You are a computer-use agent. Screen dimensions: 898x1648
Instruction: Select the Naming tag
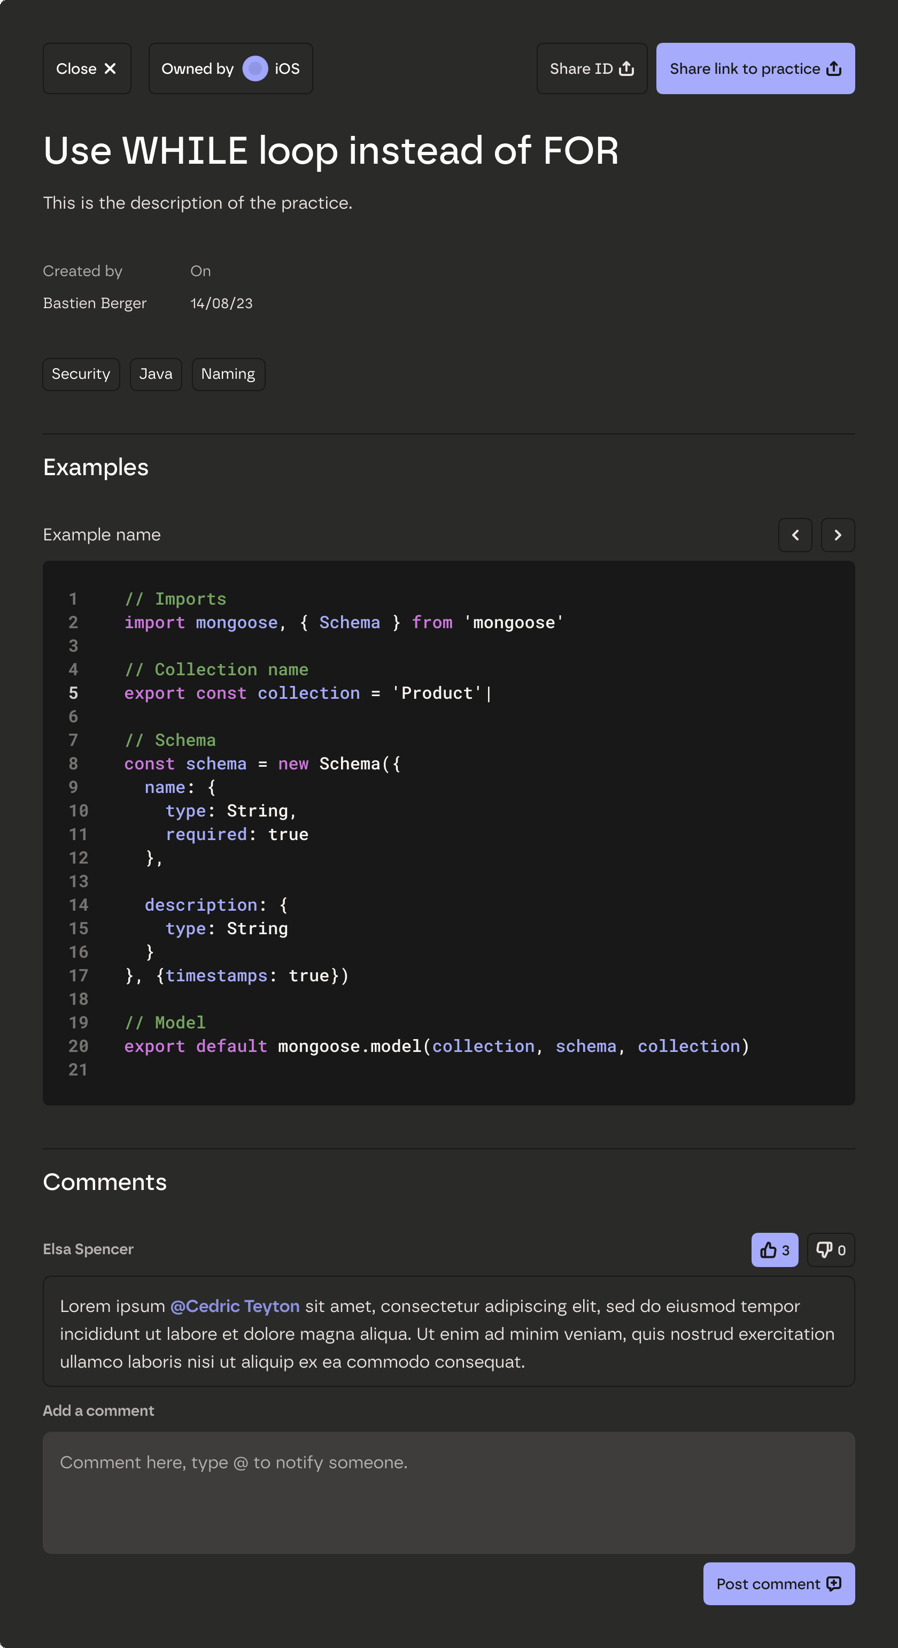click(228, 374)
